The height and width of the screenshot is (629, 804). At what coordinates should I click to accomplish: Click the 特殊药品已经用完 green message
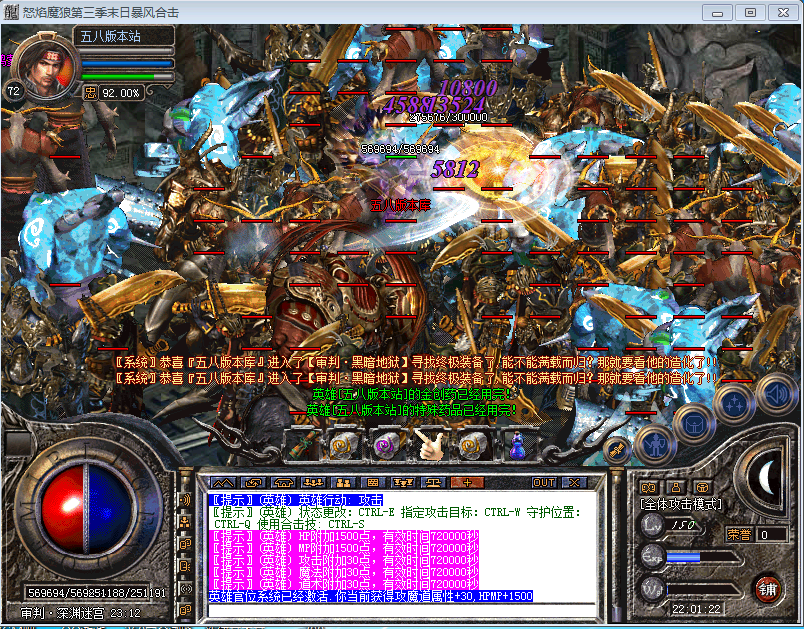tap(412, 410)
